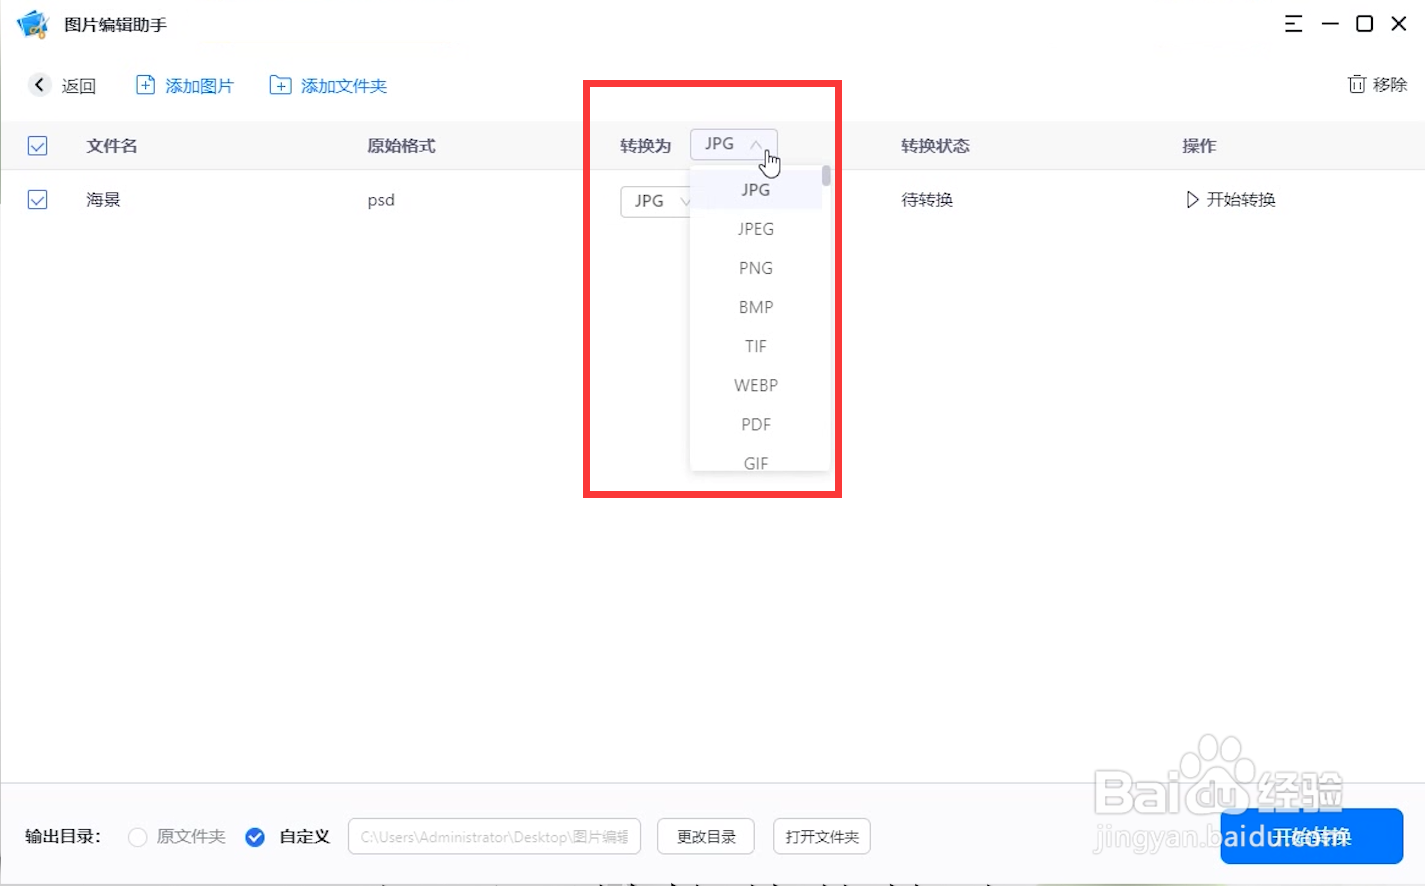Click the pending status 待转换 for 海景
The height and width of the screenshot is (886, 1425).
pos(925,199)
